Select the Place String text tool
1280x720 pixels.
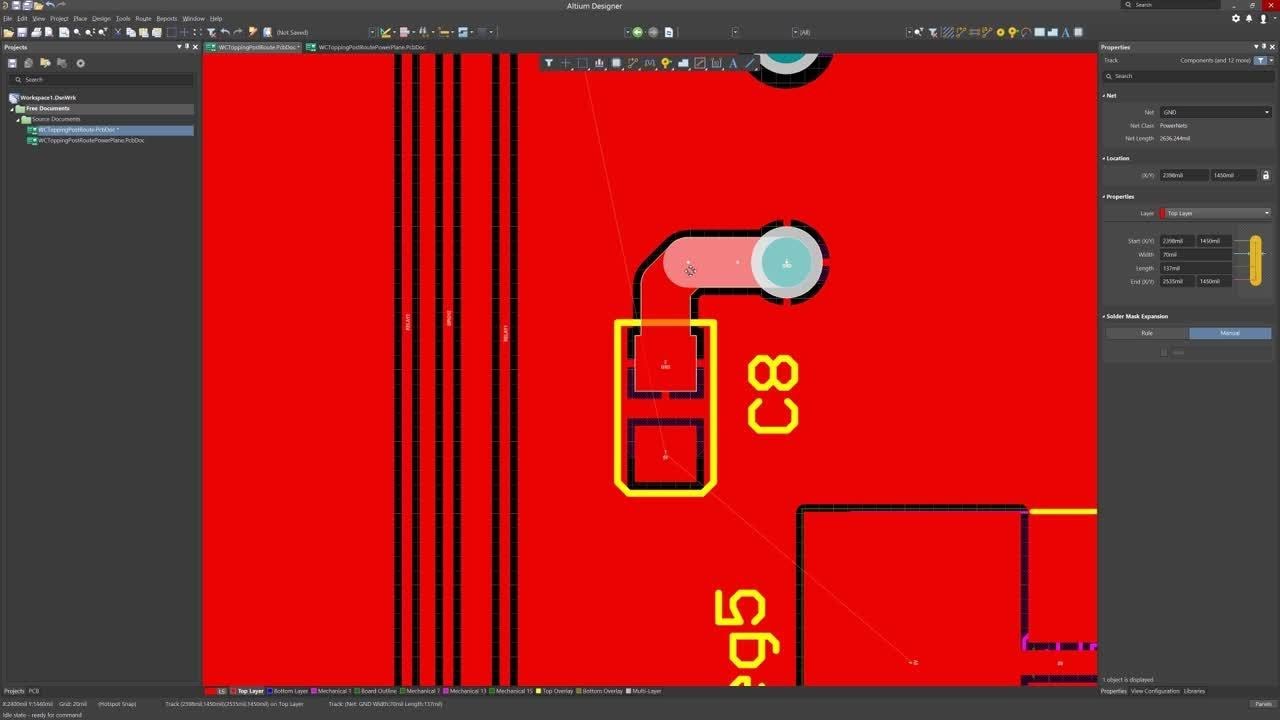pyautogui.click(x=733, y=63)
